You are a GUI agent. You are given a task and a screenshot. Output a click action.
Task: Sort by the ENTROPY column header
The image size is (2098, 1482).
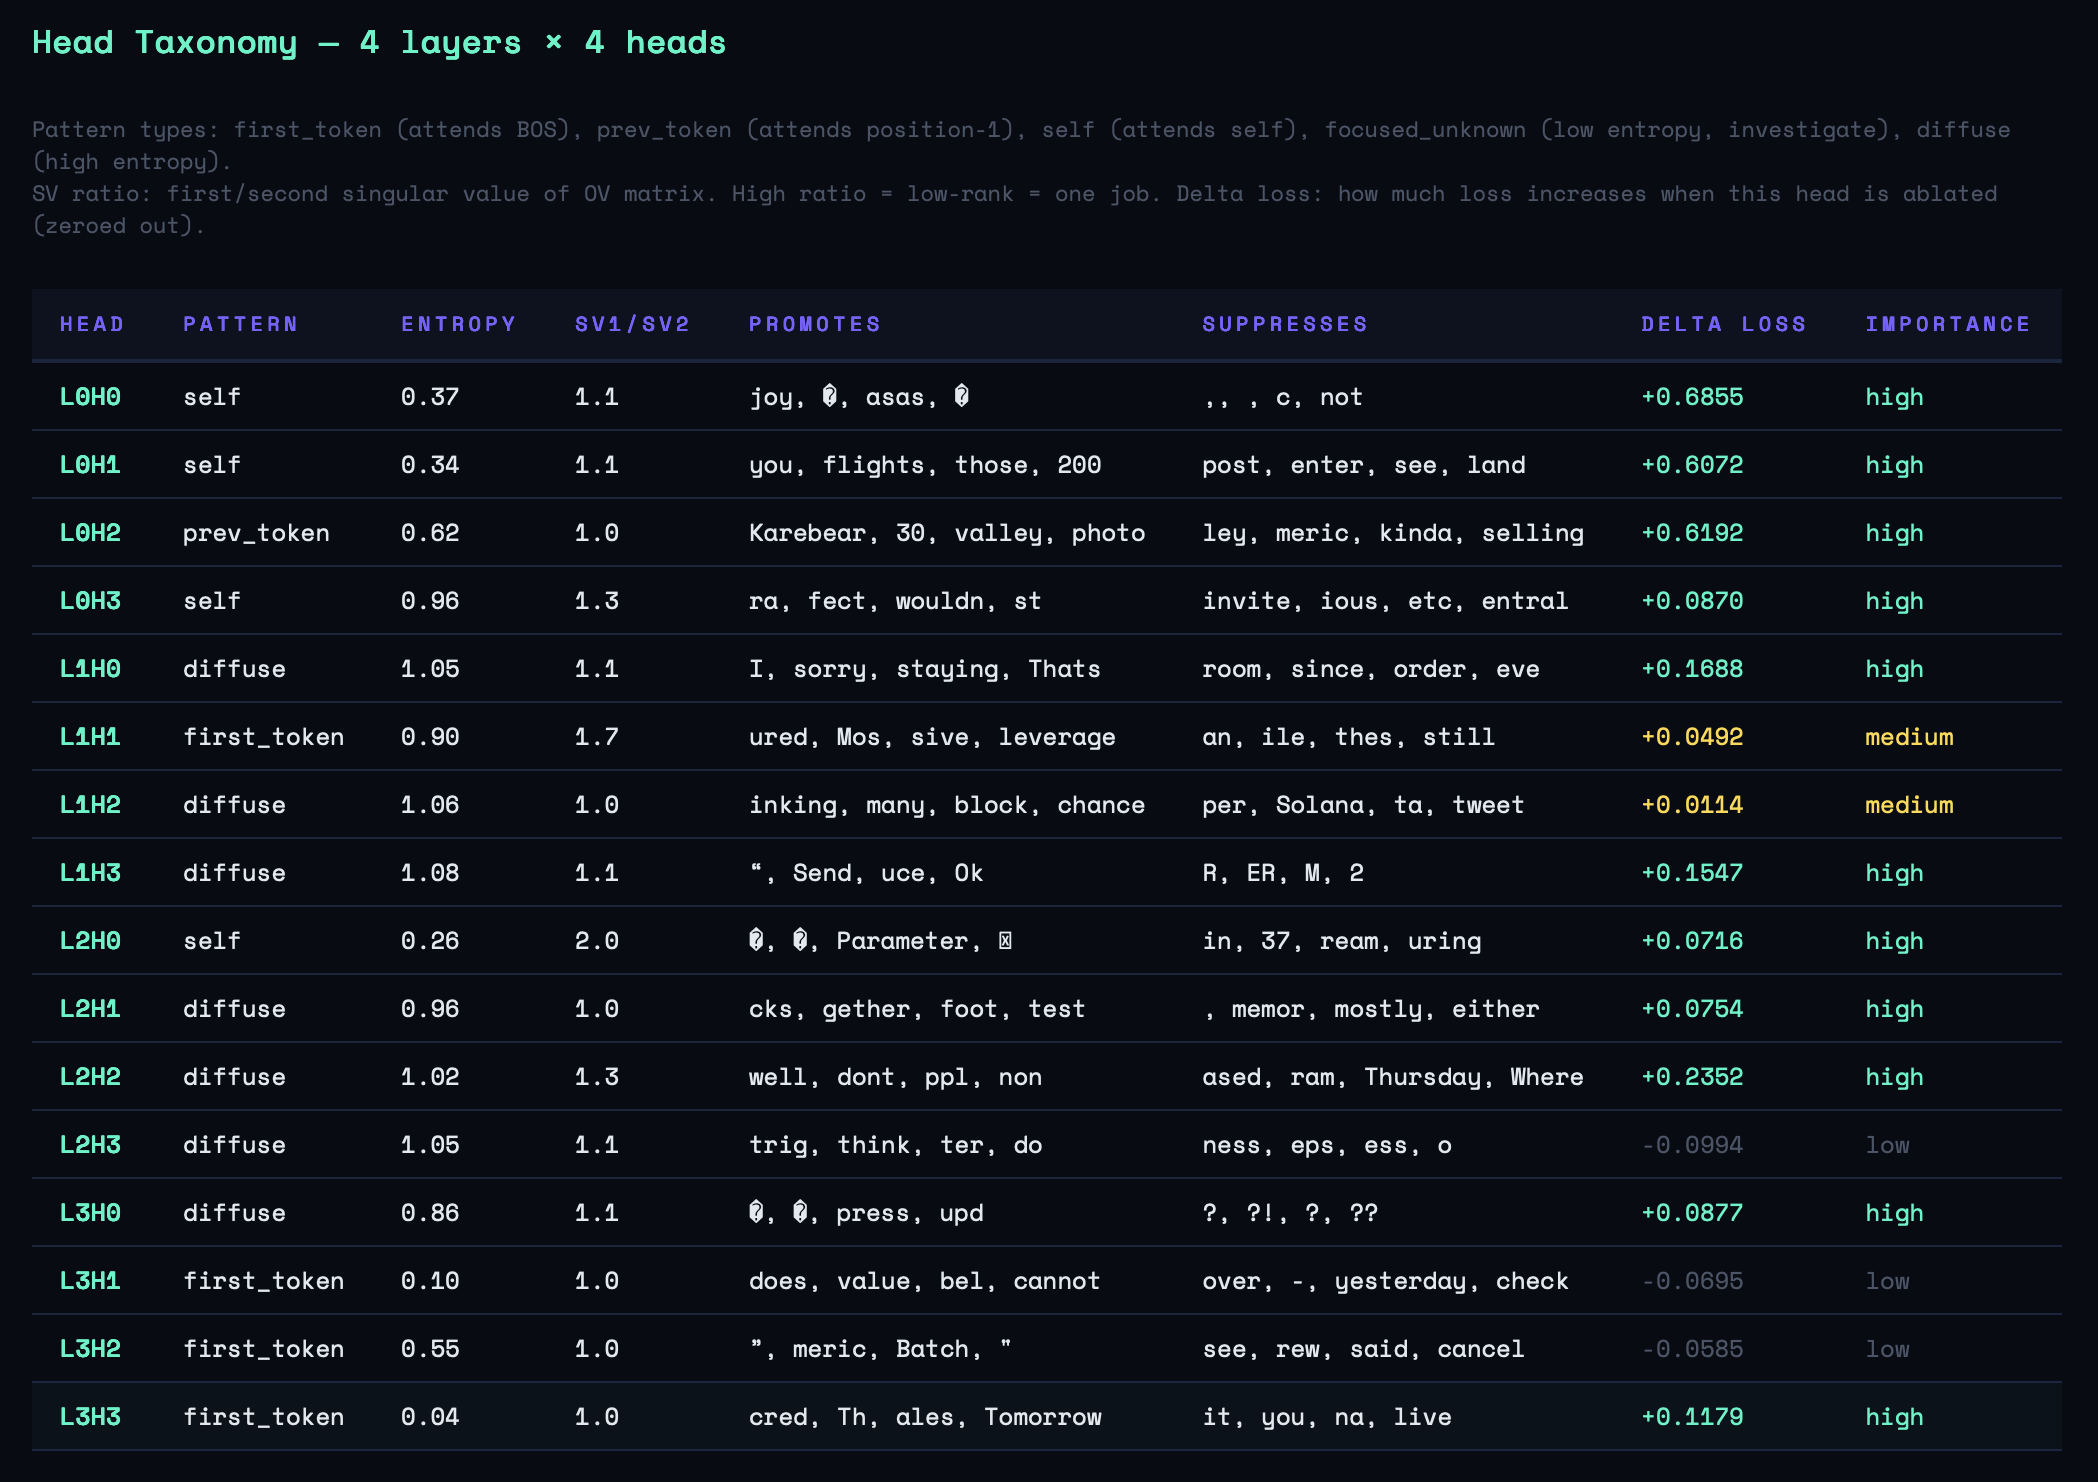point(458,324)
